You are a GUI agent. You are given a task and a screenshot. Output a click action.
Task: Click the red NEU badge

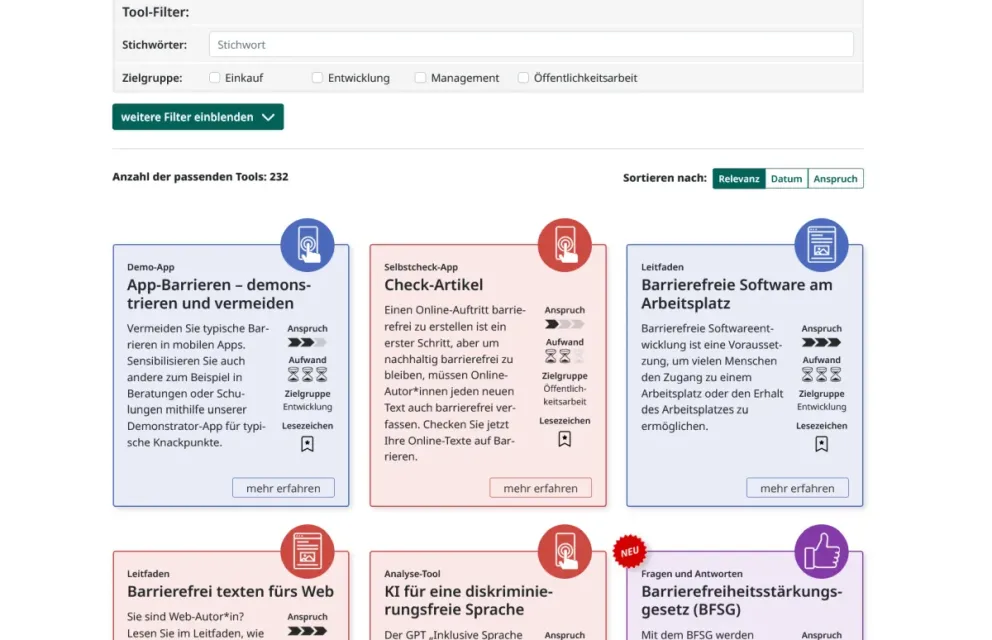[x=629, y=551]
